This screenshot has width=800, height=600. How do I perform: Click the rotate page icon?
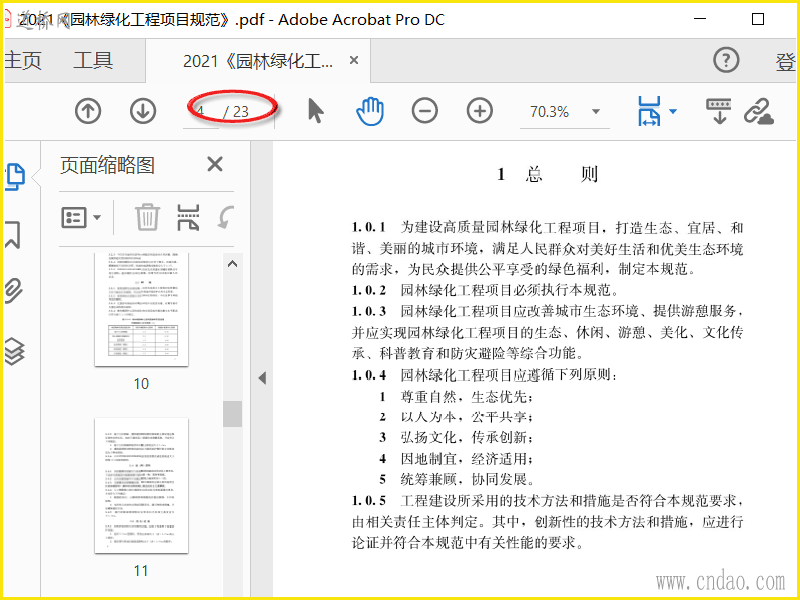pyautogui.click(x=225, y=217)
